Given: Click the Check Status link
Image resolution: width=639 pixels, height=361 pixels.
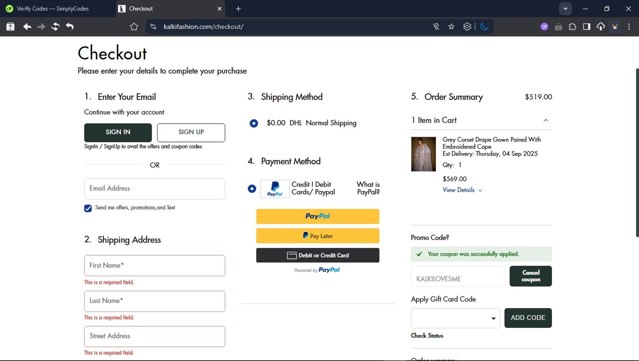Looking at the screenshot, I should tap(427, 336).
